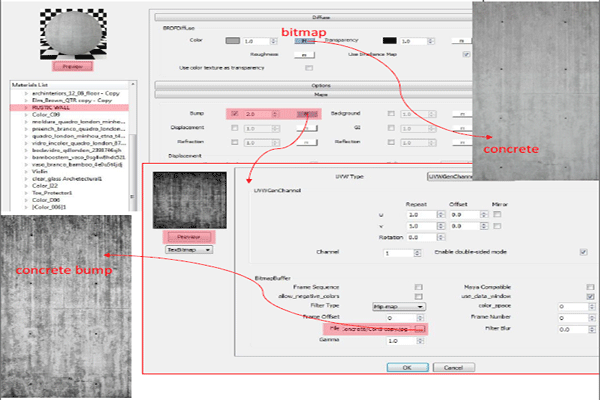Viewport: 600px width, 400px height.
Task: Open the Diffuse Color texture map button
Action: pos(305,41)
